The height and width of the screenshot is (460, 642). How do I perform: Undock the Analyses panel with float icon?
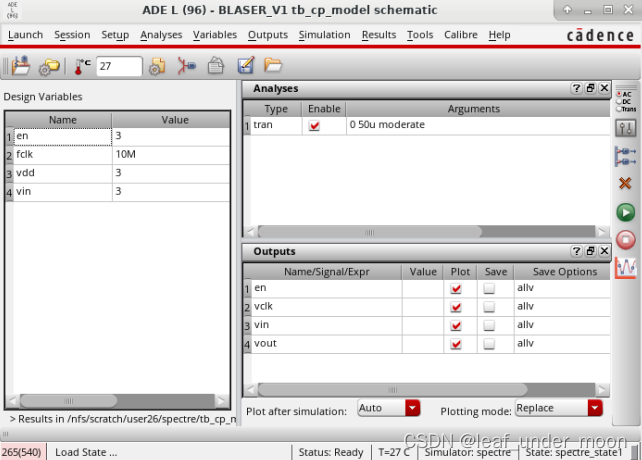click(x=590, y=88)
